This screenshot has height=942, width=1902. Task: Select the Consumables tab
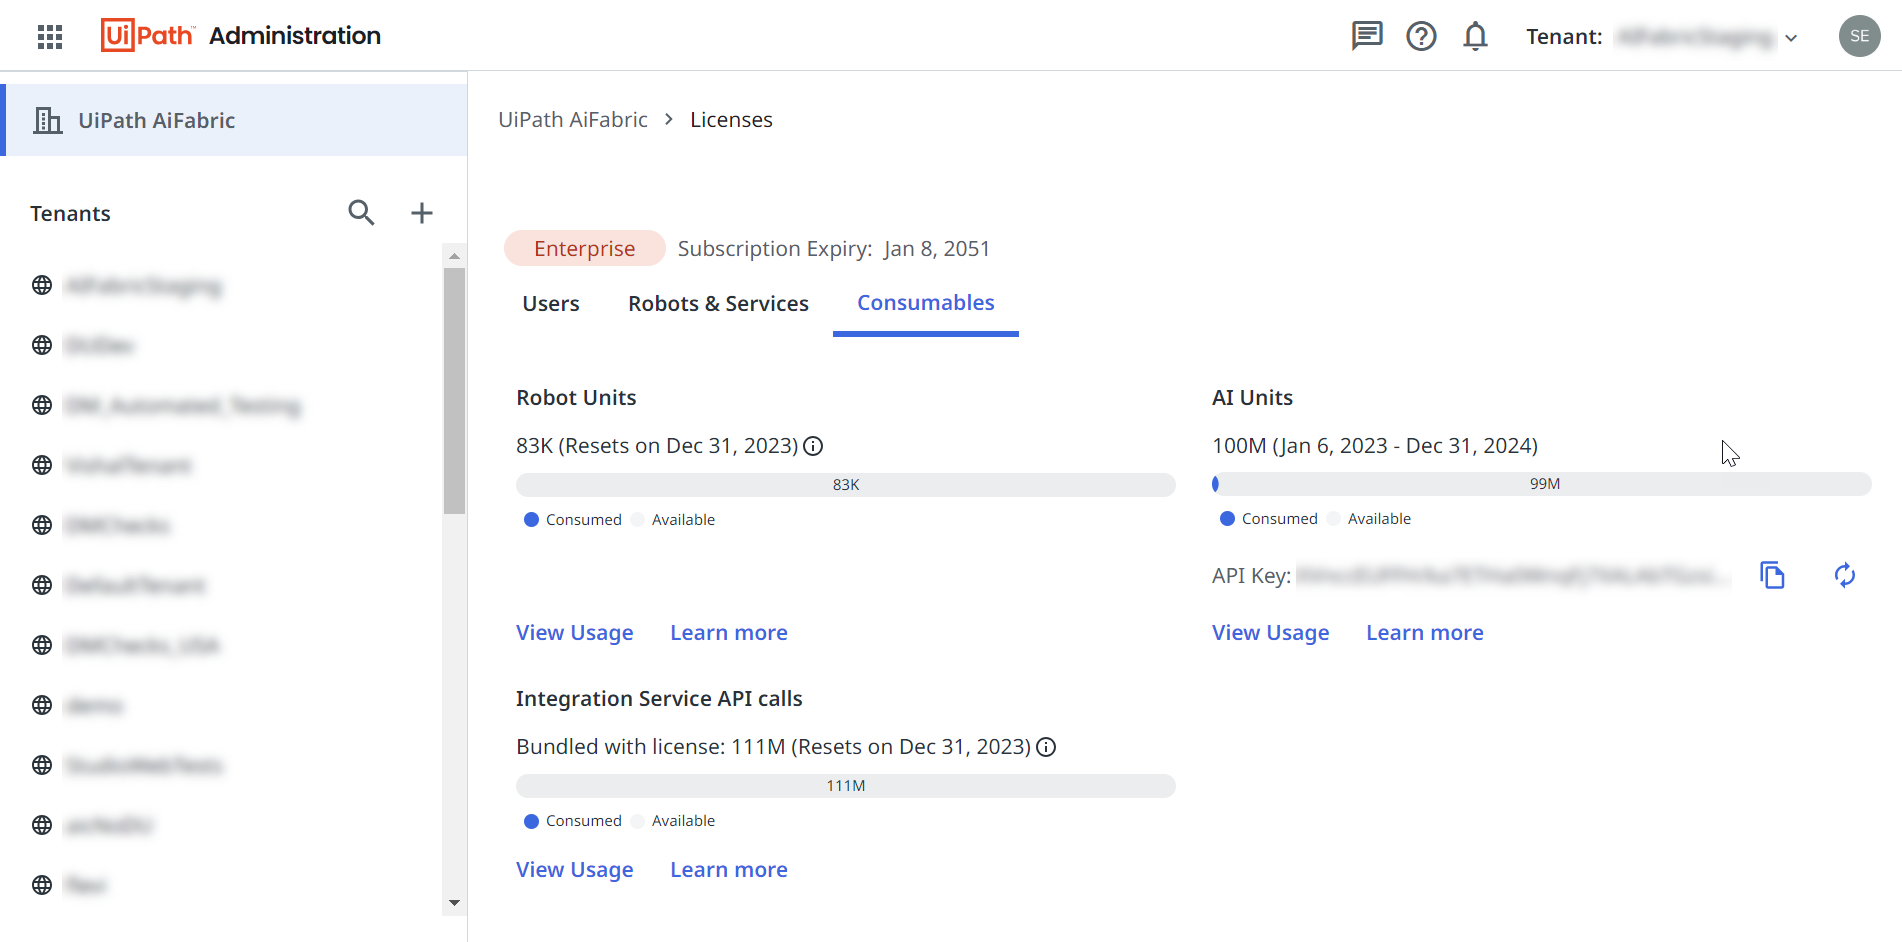[926, 303]
